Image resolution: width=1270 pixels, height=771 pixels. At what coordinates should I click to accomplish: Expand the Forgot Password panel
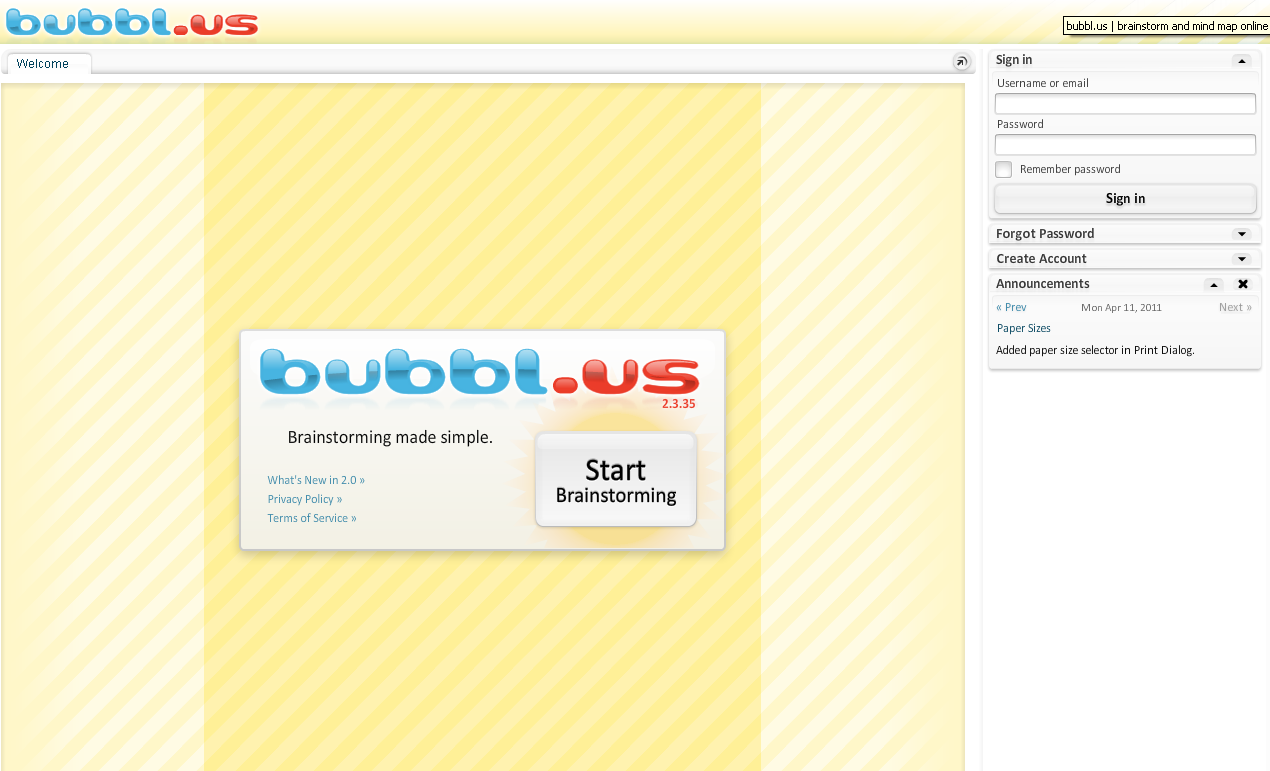click(x=1242, y=234)
